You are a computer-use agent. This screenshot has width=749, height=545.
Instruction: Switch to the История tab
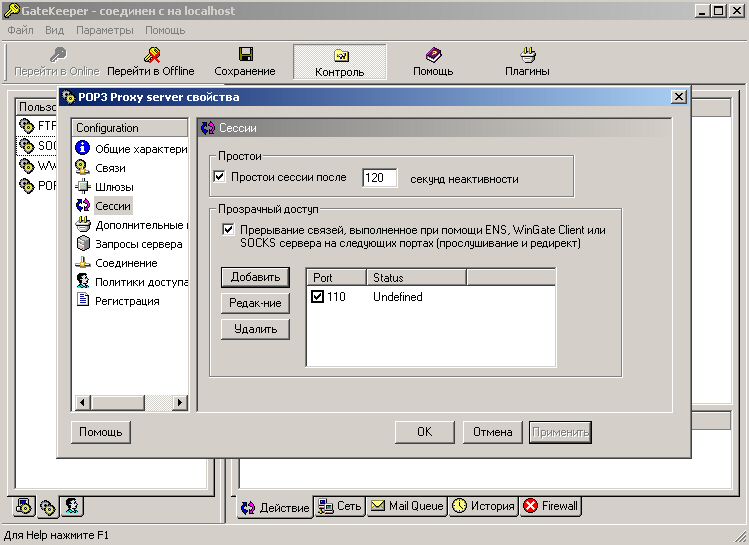click(x=483, y=506)
